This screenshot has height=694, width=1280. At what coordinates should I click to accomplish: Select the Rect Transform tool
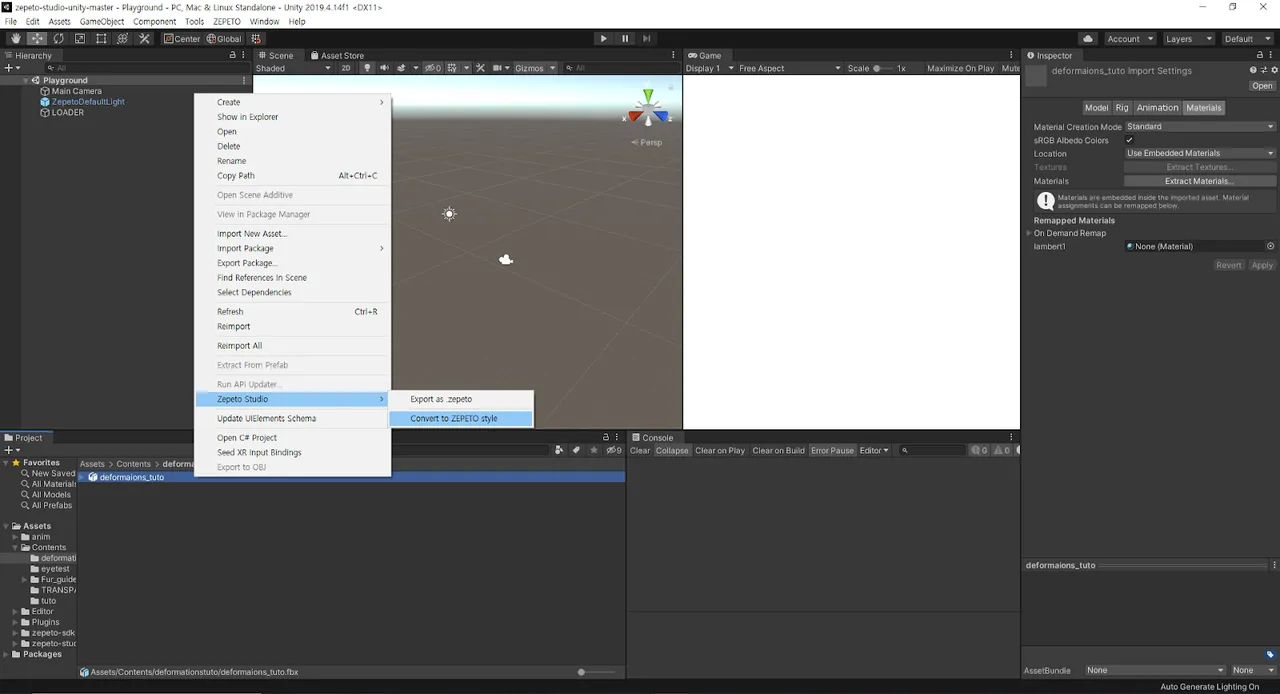point(101,37)
